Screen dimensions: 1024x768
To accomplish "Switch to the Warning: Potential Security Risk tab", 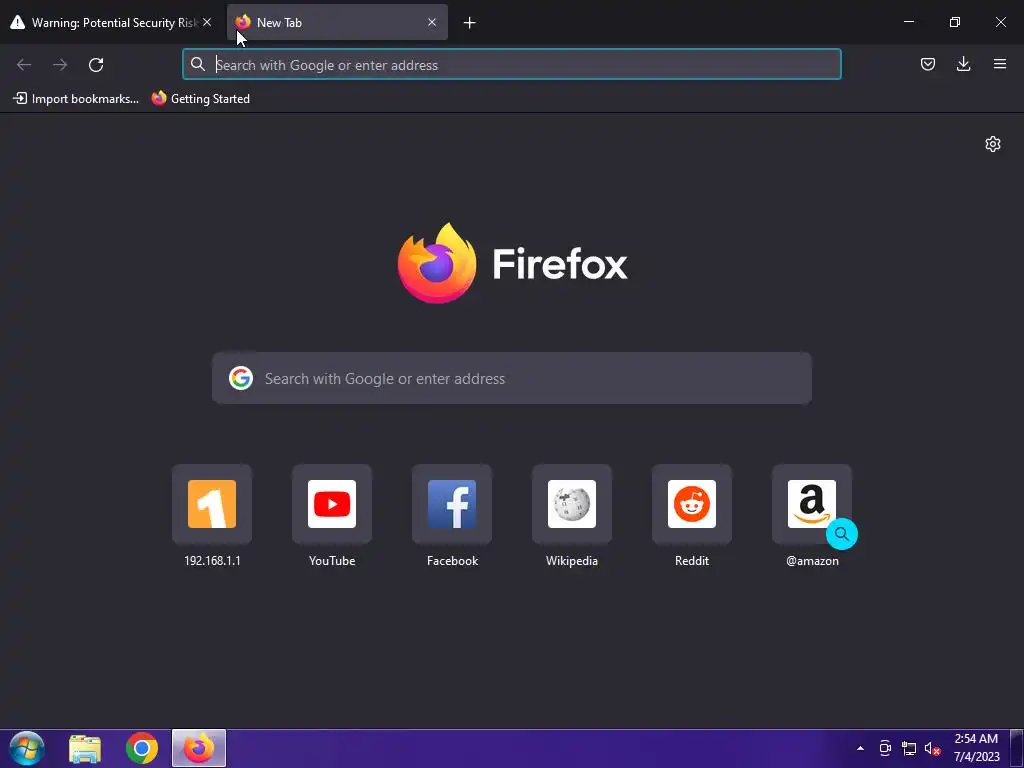I will click(x=111, y=22).
